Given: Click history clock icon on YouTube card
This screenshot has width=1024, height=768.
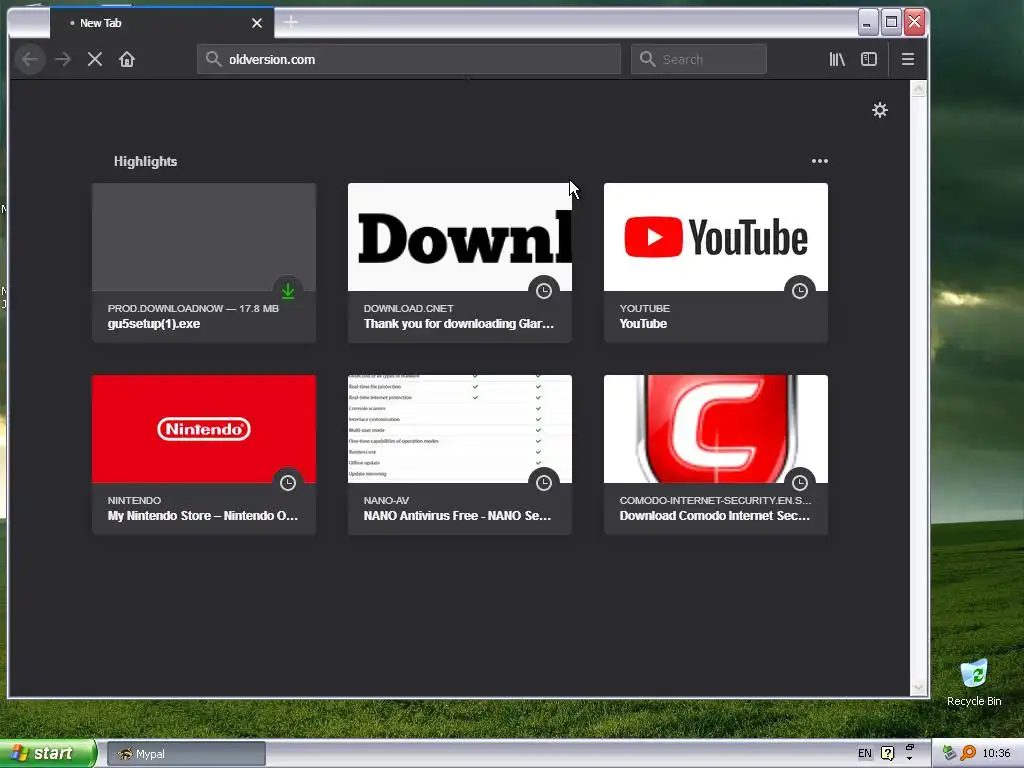Looking at the screenshot, I should (800, 291).
